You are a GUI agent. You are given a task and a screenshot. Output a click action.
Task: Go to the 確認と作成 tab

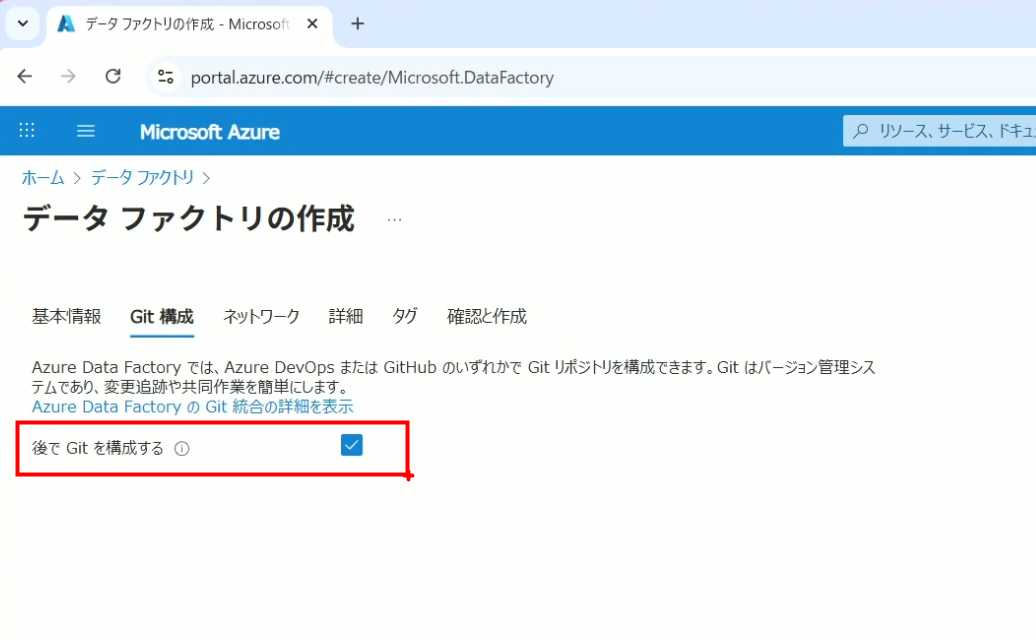click(x=486, y=317)
